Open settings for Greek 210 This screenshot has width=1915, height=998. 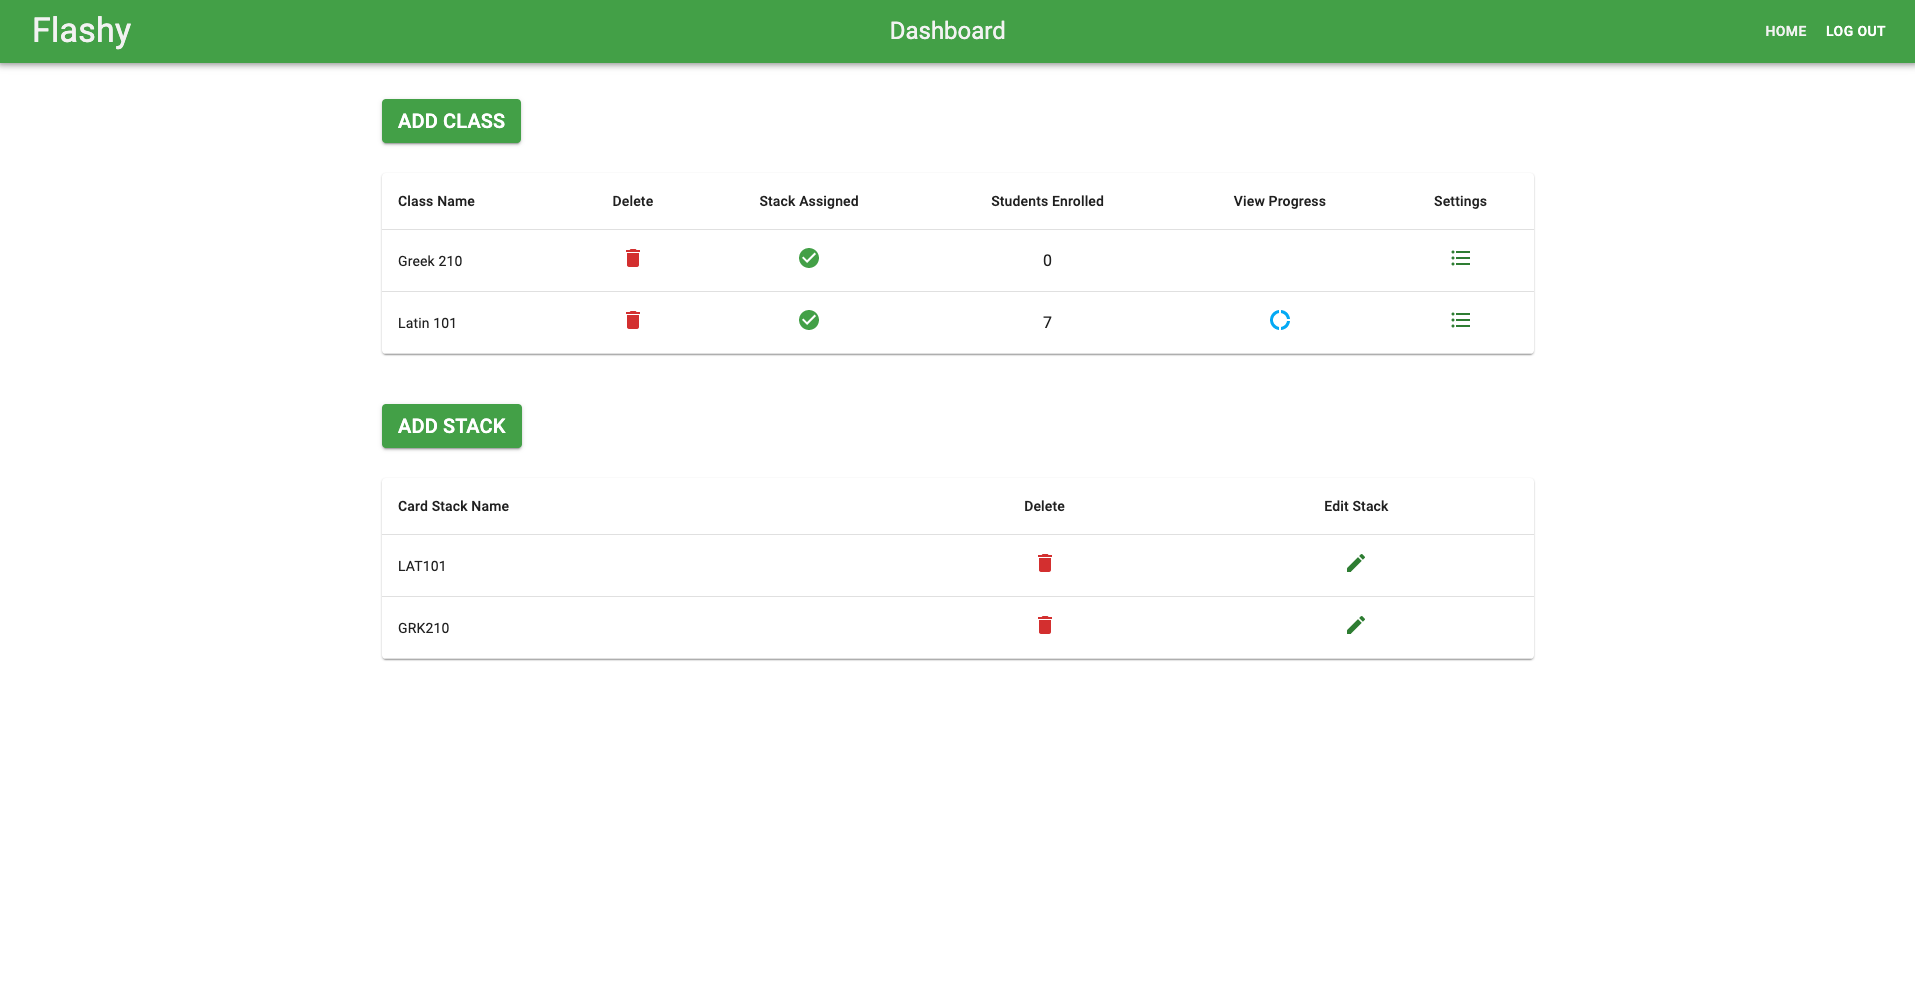coord(1461,259)
